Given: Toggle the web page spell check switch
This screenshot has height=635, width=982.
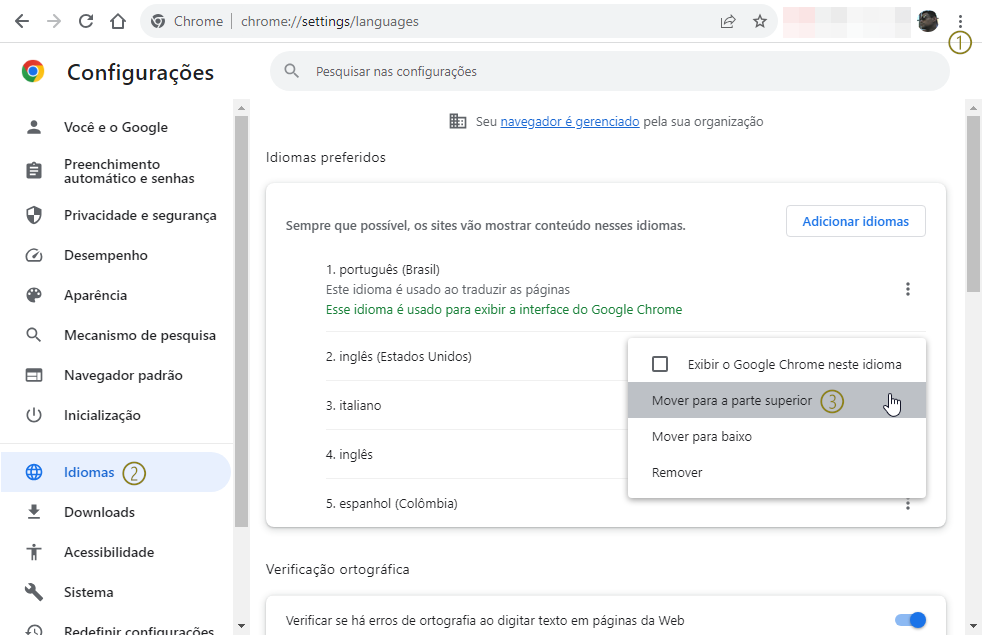Looking at the screenshot, I should (911, 620).
